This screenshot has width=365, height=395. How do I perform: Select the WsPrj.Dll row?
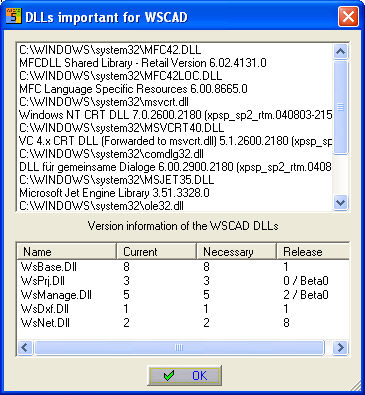click(183, 281)
